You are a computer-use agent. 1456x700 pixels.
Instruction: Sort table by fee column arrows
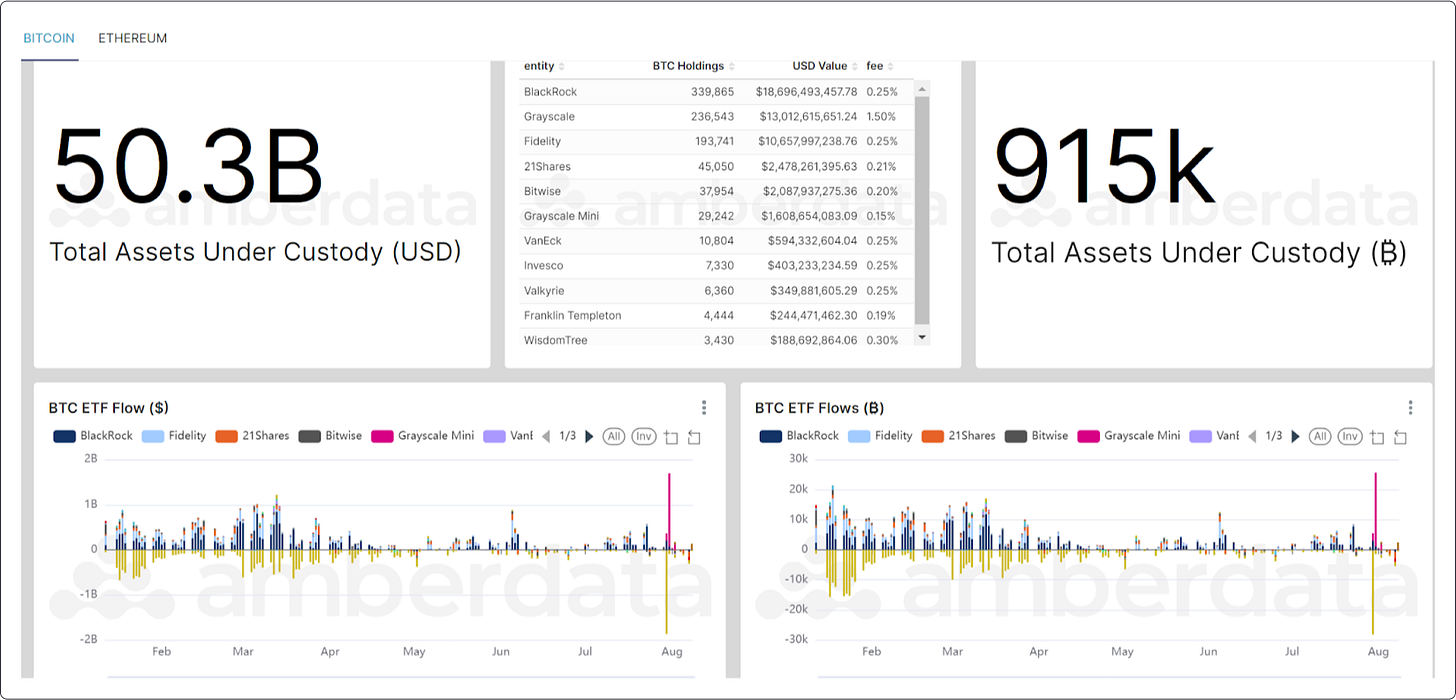(x=890, y=66)
